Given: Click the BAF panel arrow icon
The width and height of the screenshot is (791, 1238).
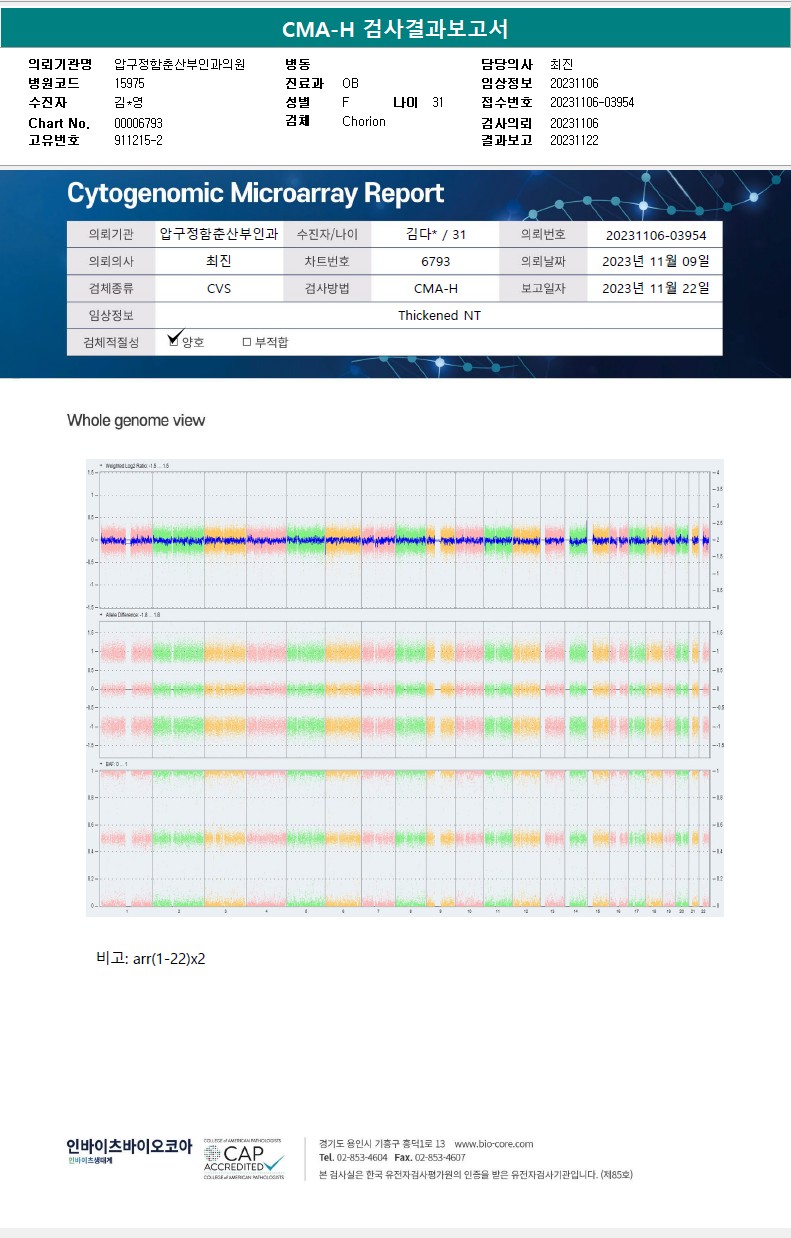Looking at the screenshot, I should click(x=102, y=764).
